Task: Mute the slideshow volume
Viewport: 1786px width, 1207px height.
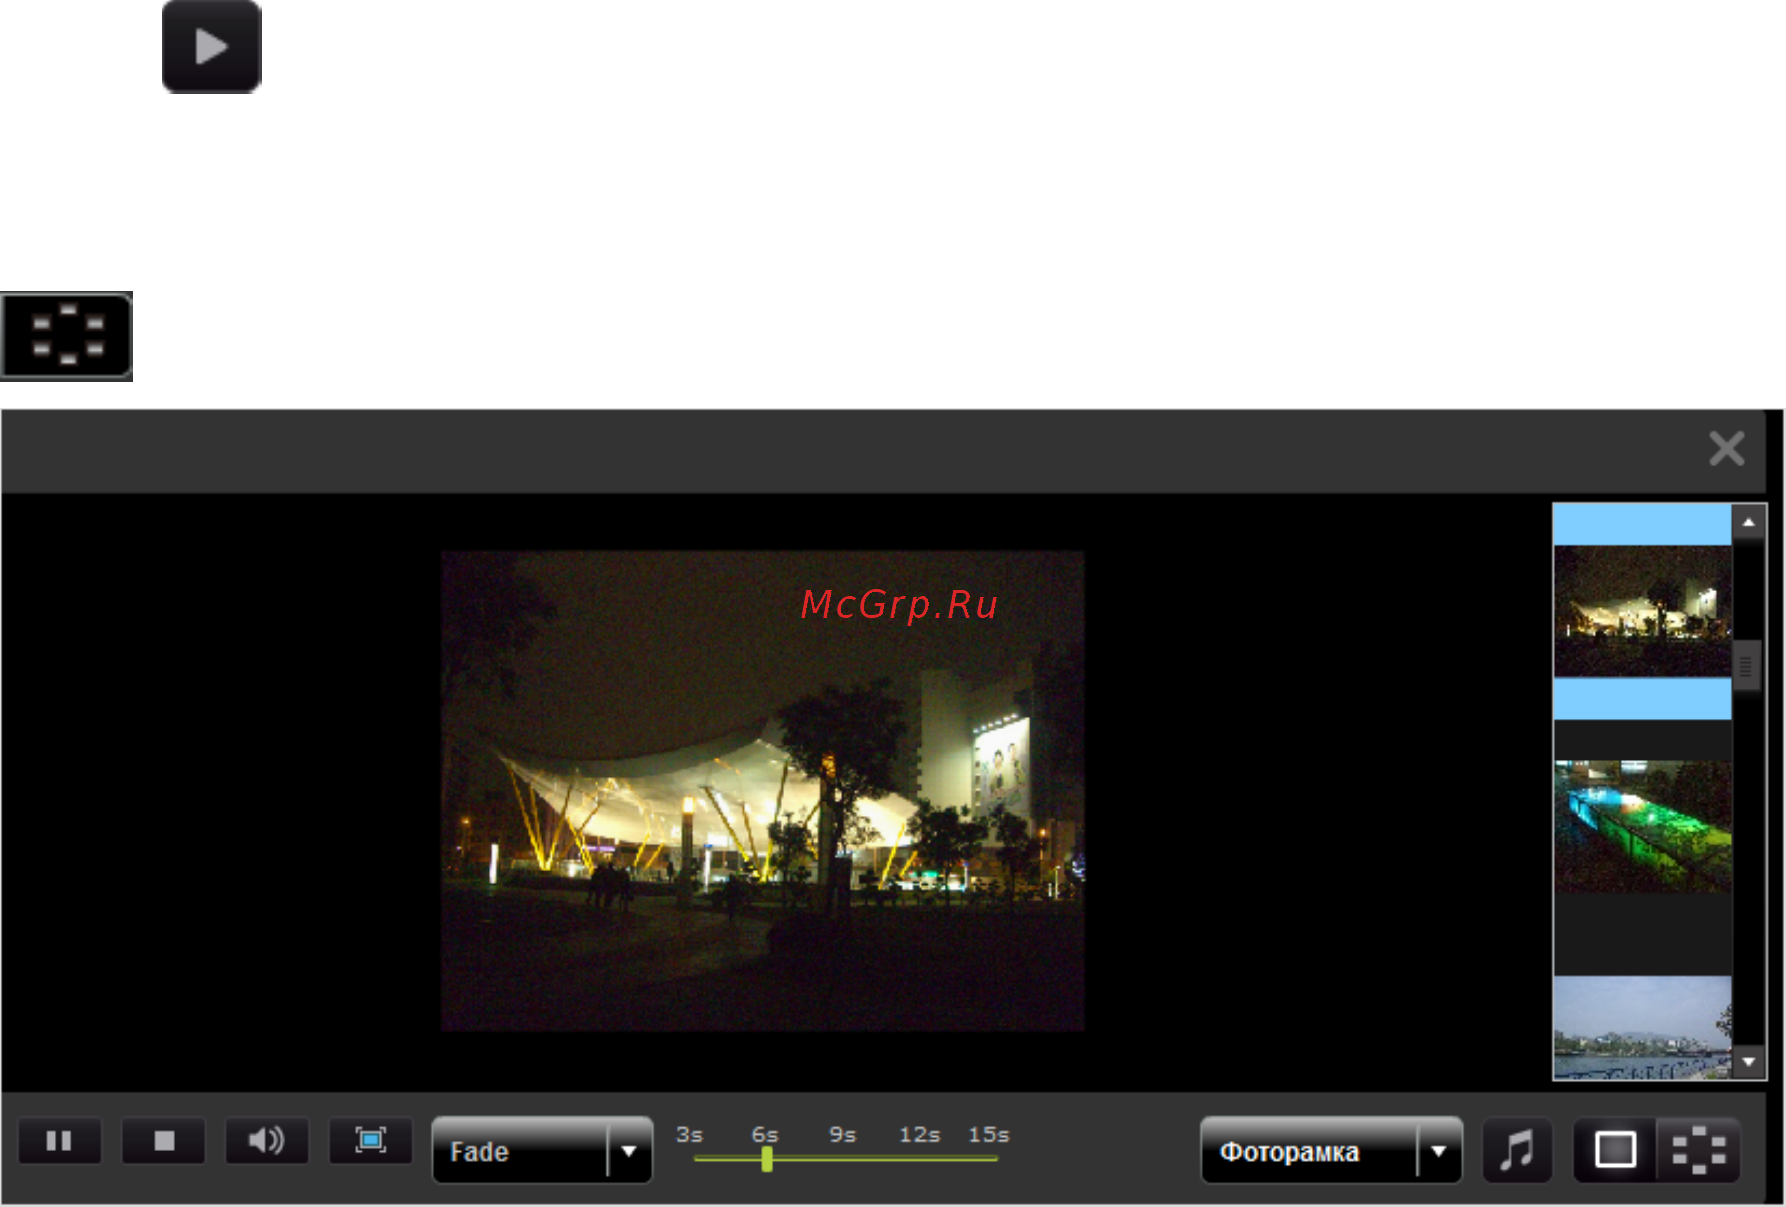Action: click(x=267, y=1141)
